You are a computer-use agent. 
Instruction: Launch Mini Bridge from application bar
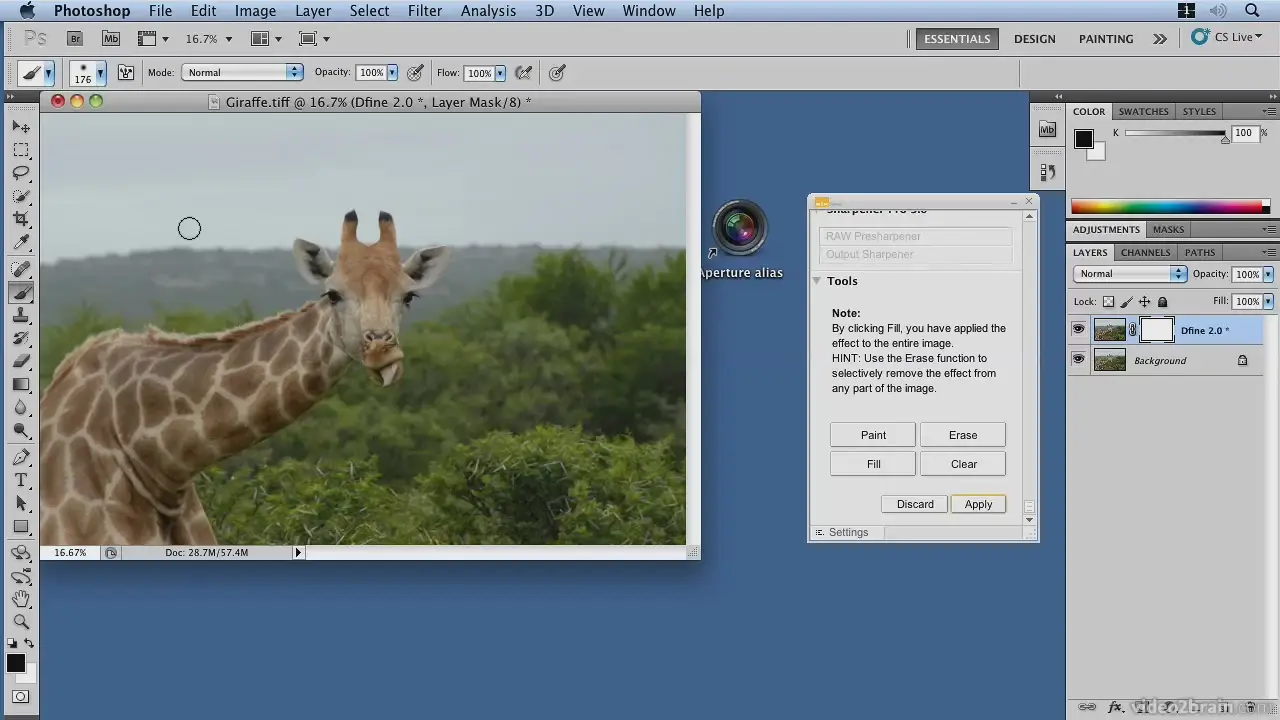pyautogui.click(x=111, y=39)
